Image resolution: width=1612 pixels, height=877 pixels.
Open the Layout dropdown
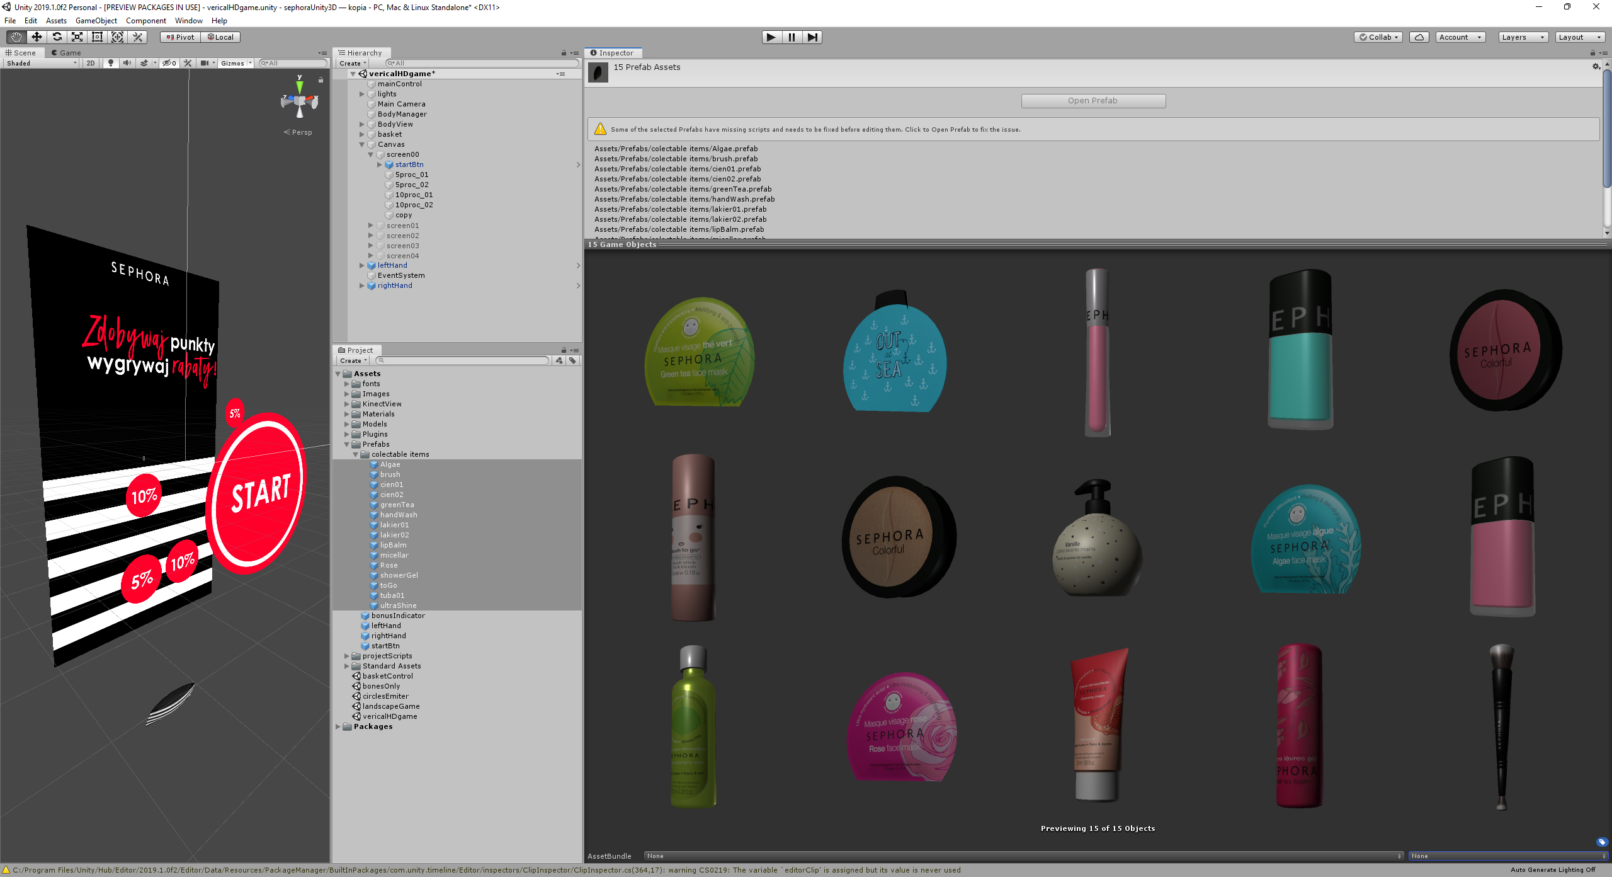pyautogui.click(x=1578, y=37)
